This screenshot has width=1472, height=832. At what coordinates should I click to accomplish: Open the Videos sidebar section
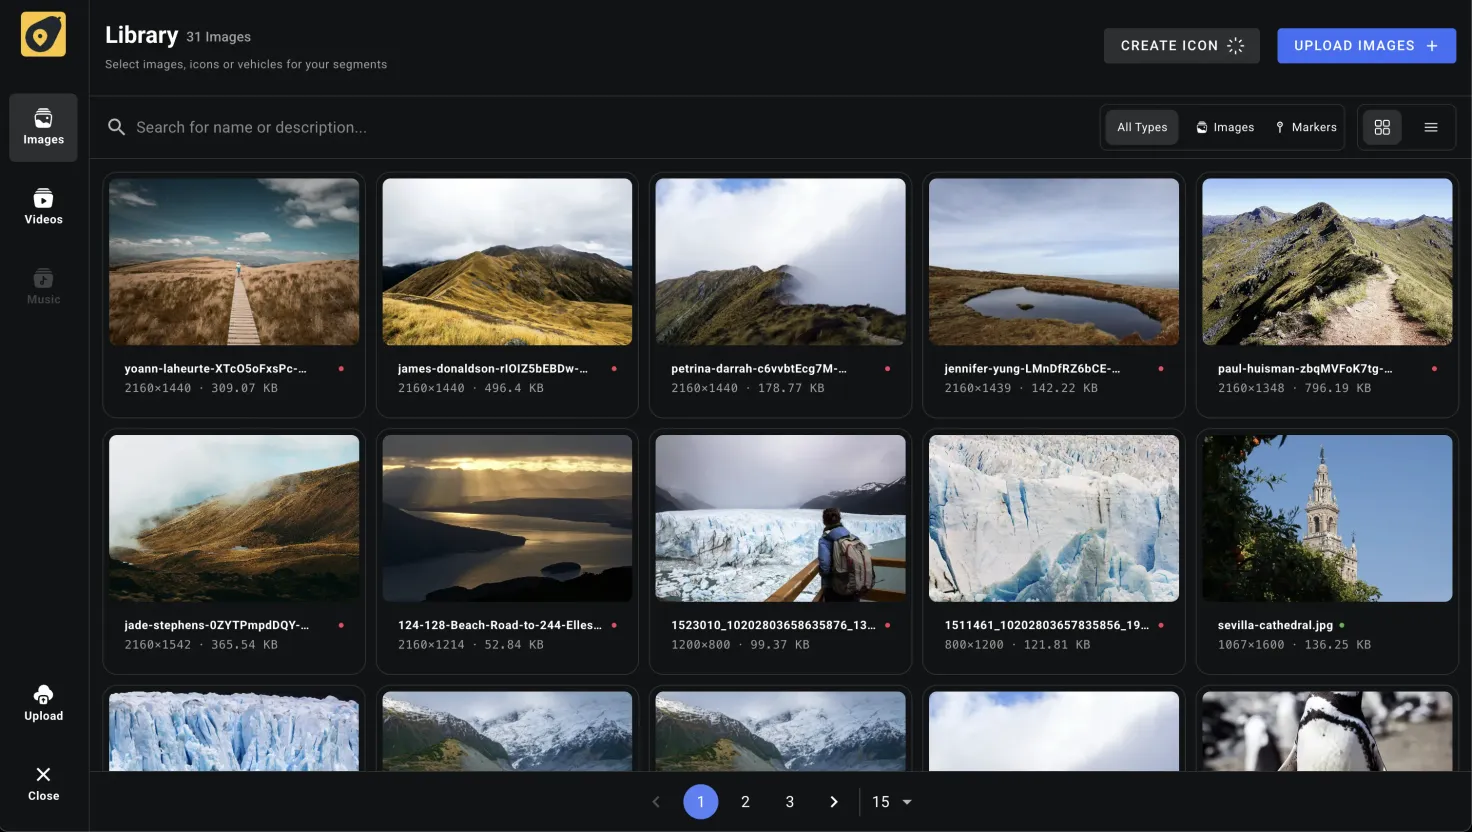coord(43,207)
